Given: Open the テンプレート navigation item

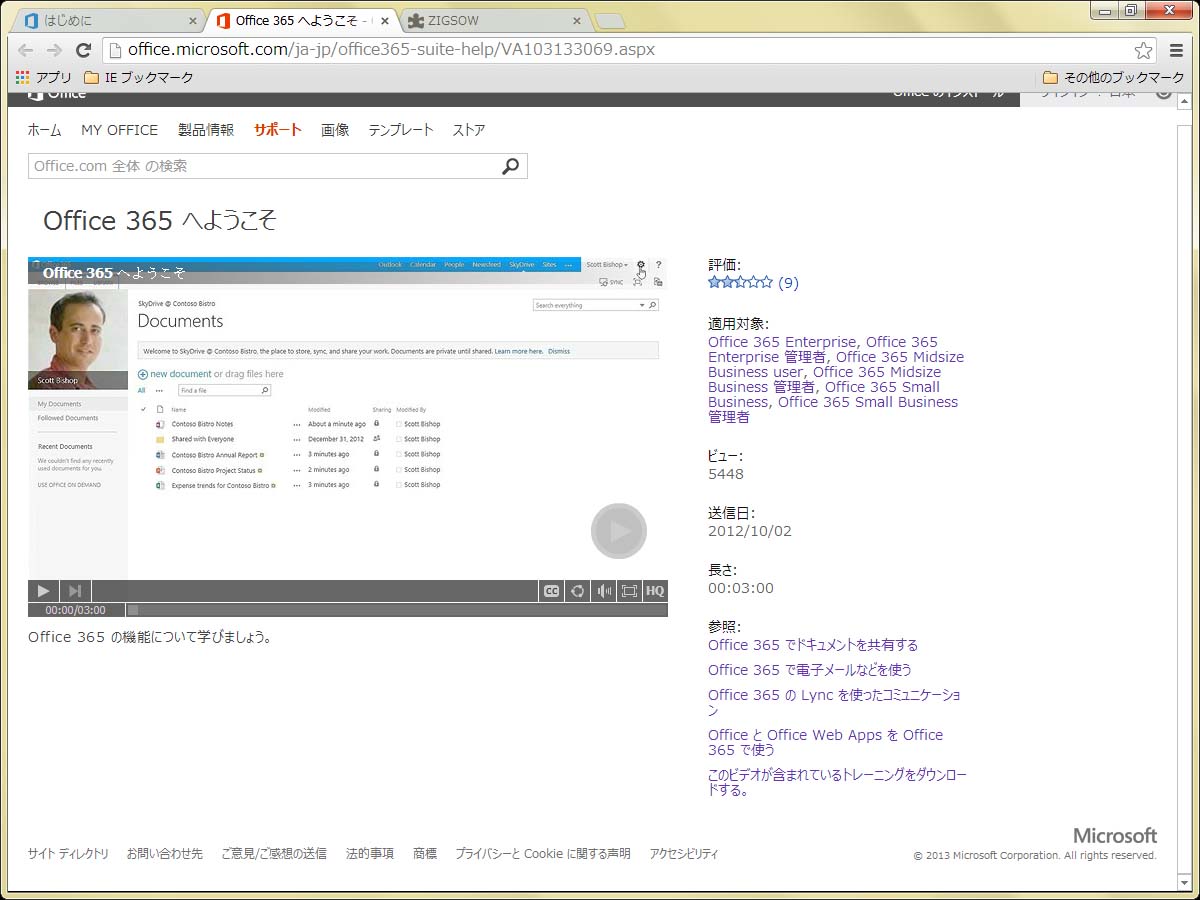Looking at the screenshot, I should click(401, 130).
